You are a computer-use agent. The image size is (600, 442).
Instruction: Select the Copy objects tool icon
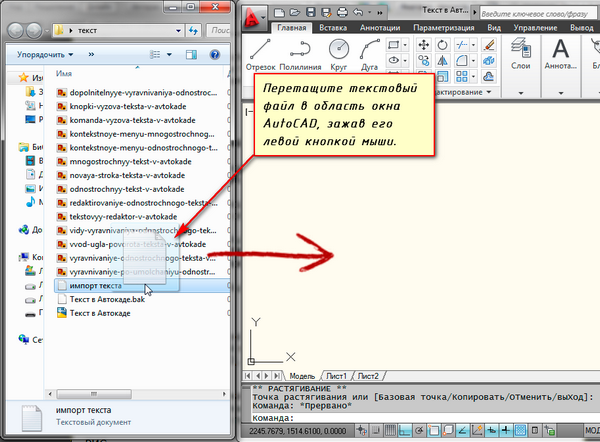coord(424,60)
